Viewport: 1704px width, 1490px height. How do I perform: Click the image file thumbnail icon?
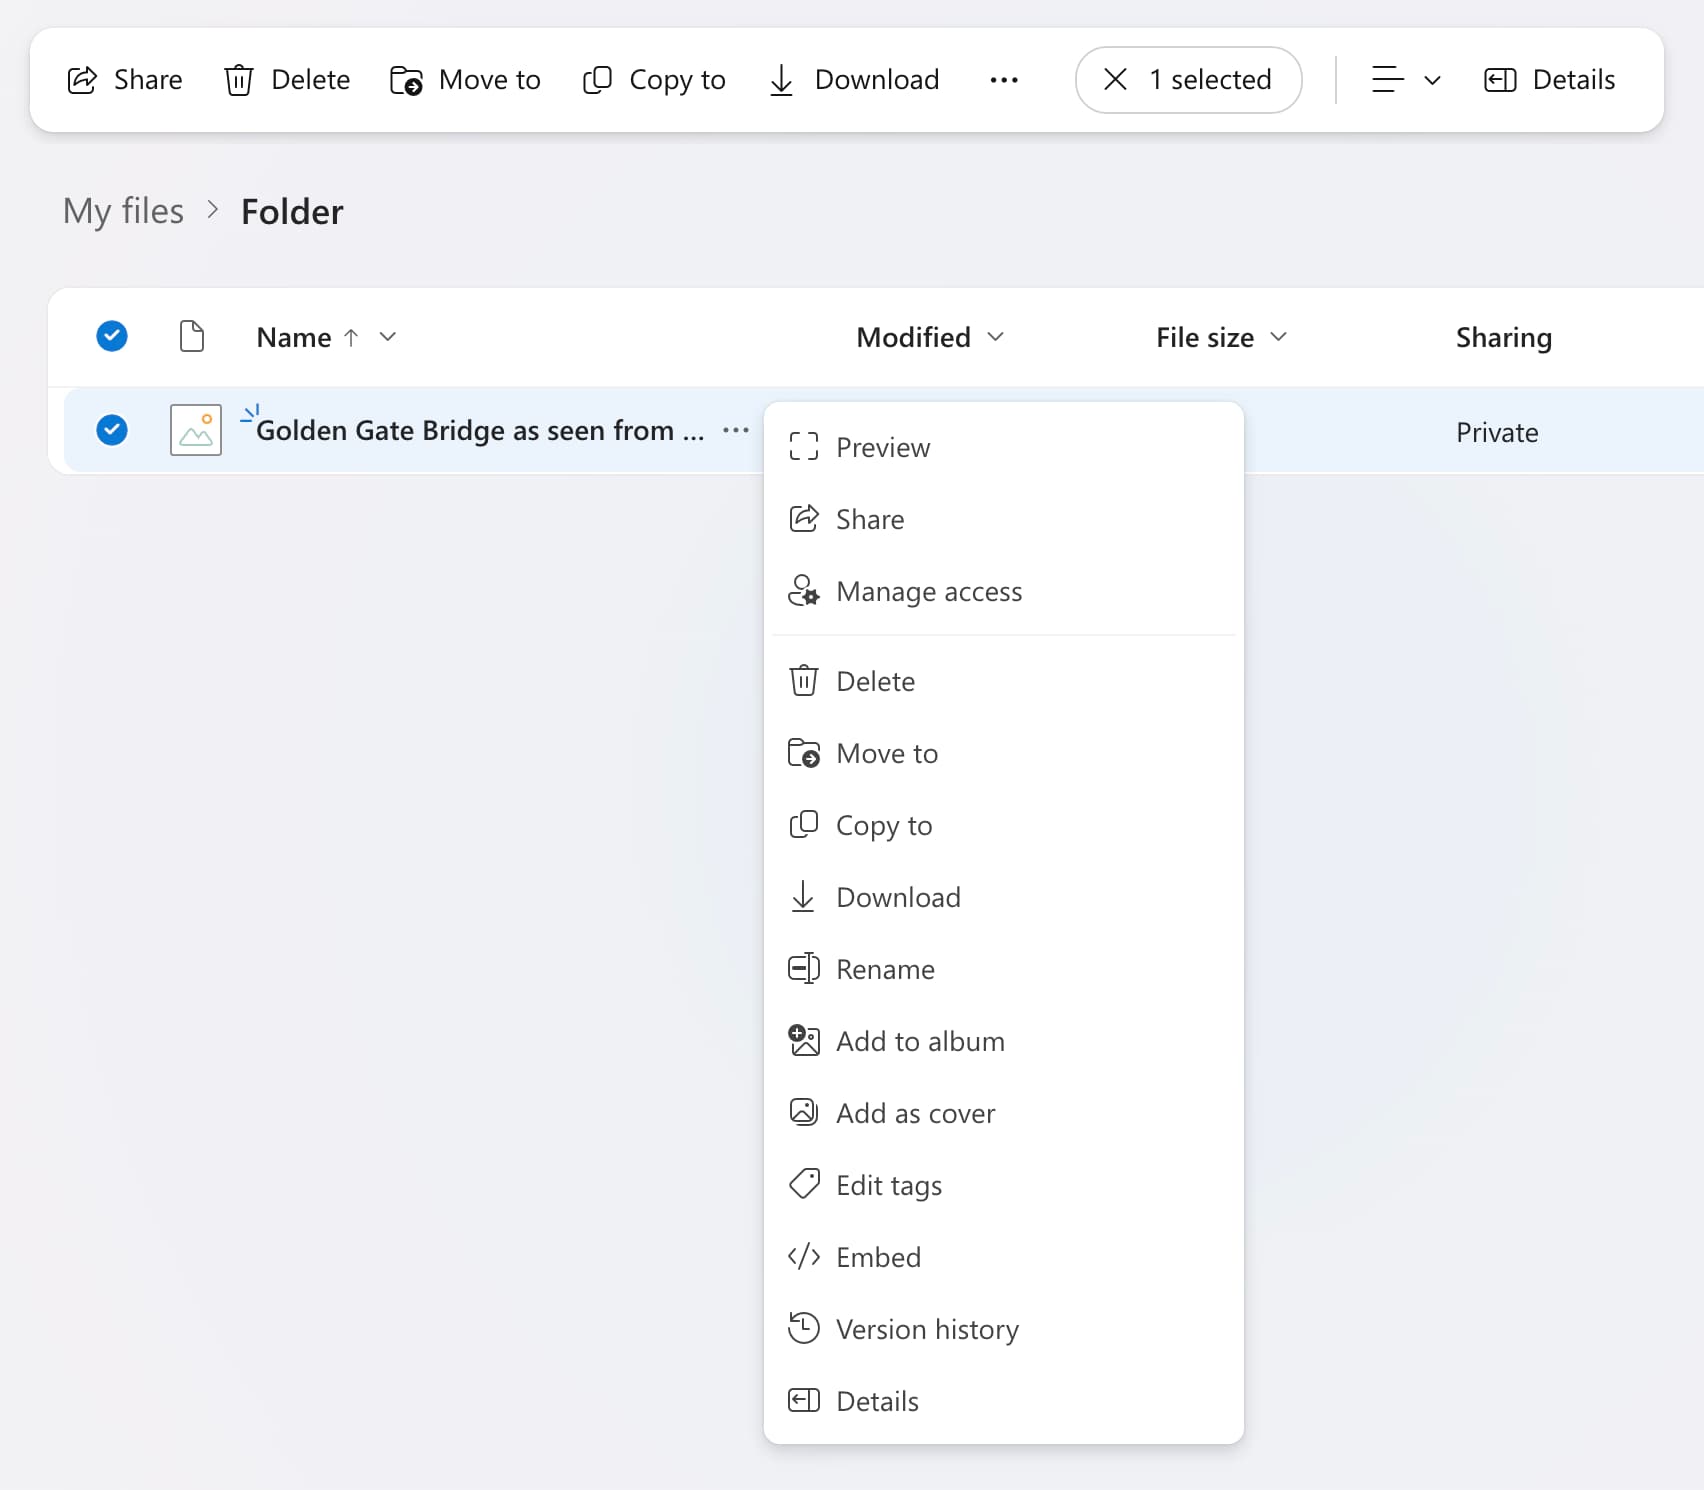[x=196, y=430]
